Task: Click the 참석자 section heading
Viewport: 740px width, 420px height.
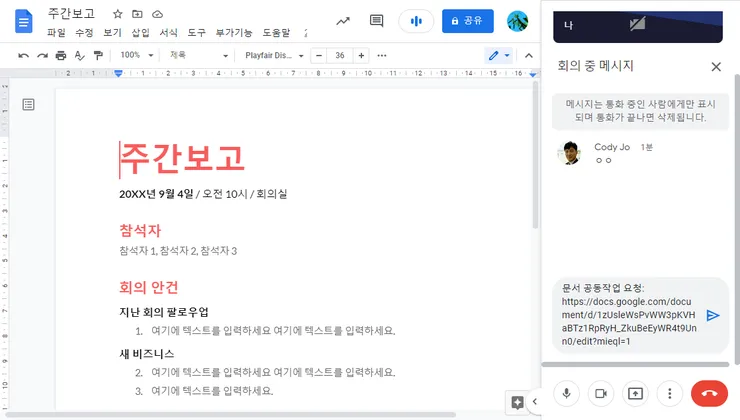Action: click(140, 230)
